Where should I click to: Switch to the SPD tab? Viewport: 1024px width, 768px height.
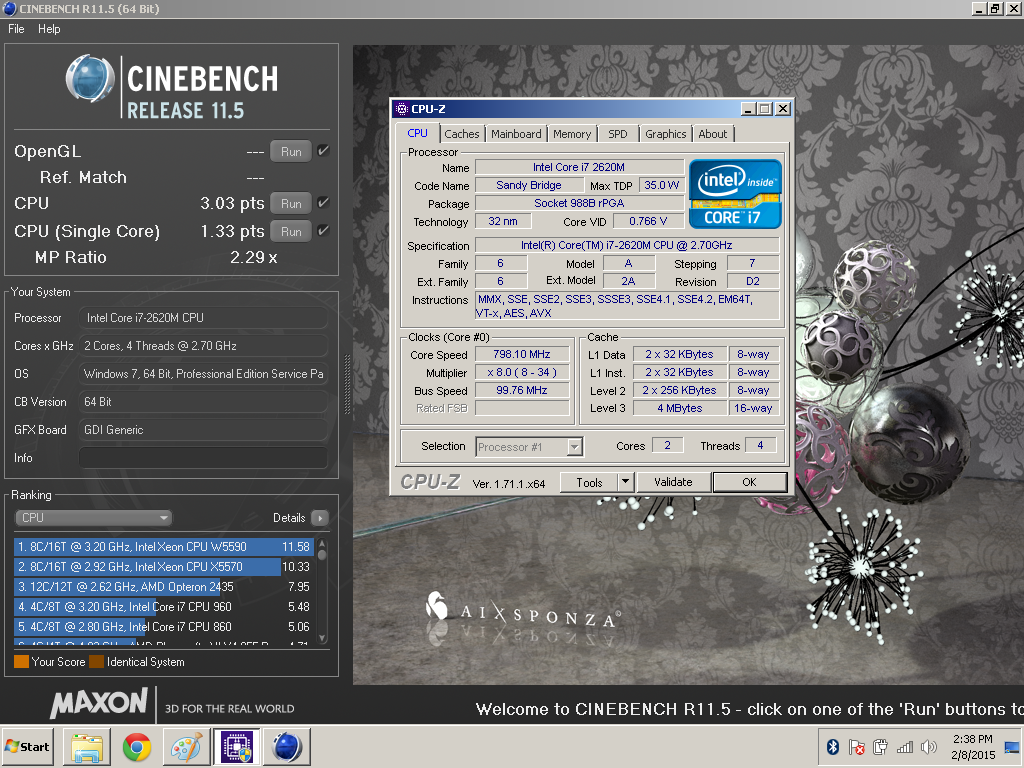618,134
